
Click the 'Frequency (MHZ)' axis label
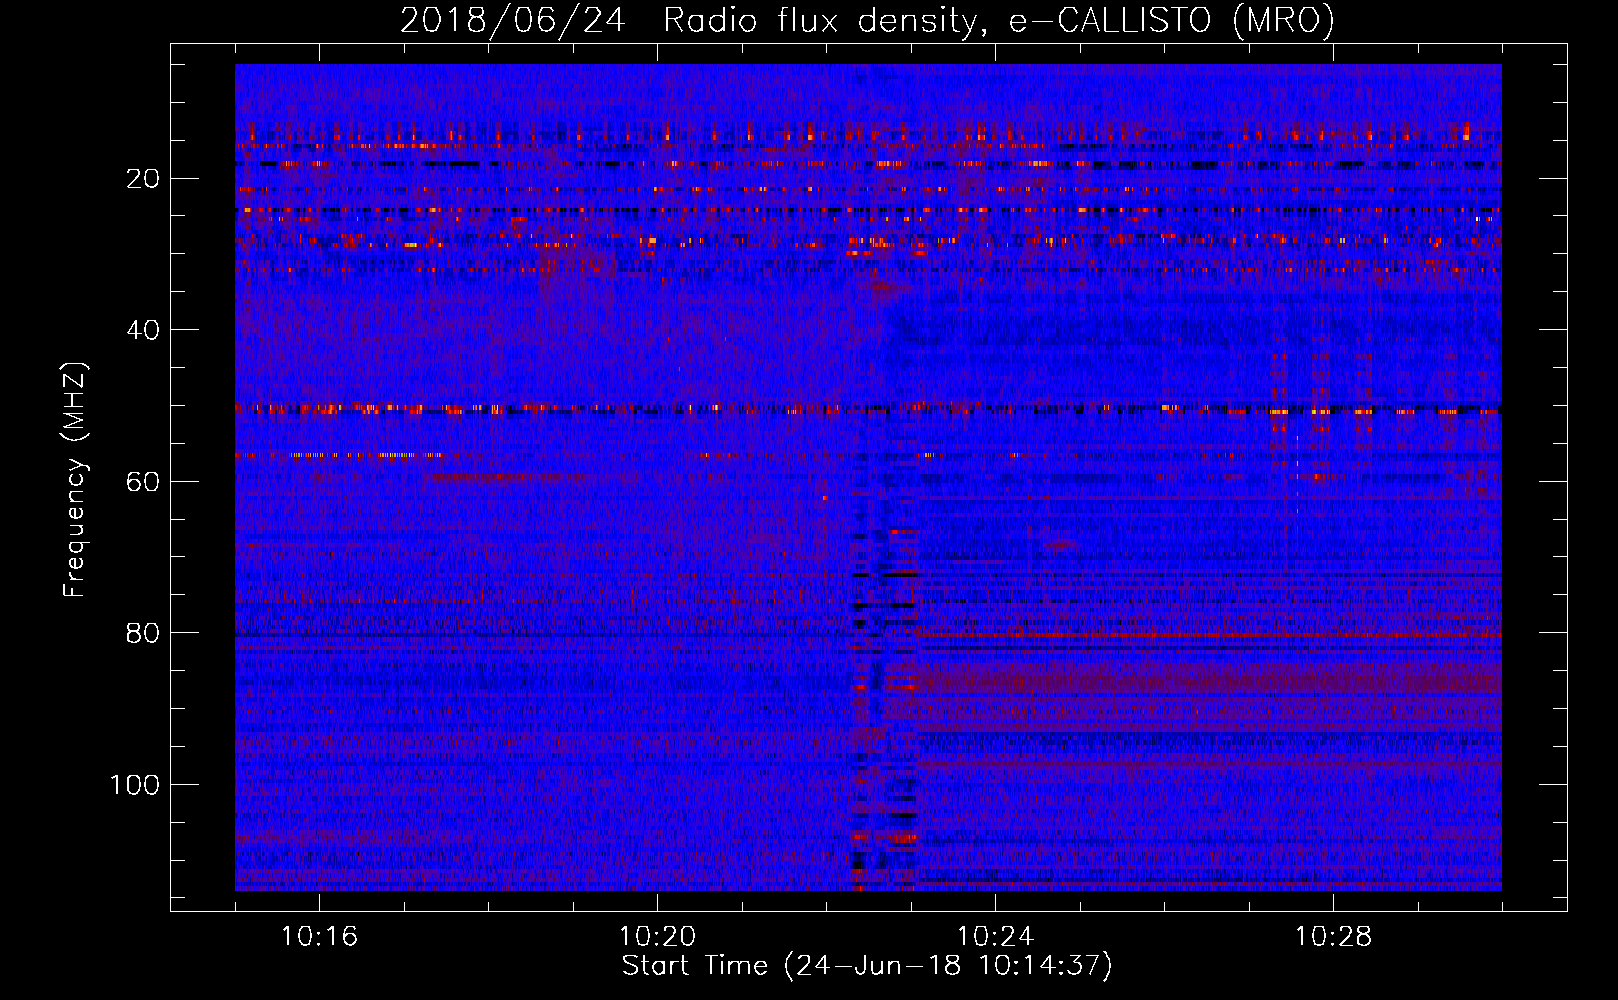coord(75,479)
